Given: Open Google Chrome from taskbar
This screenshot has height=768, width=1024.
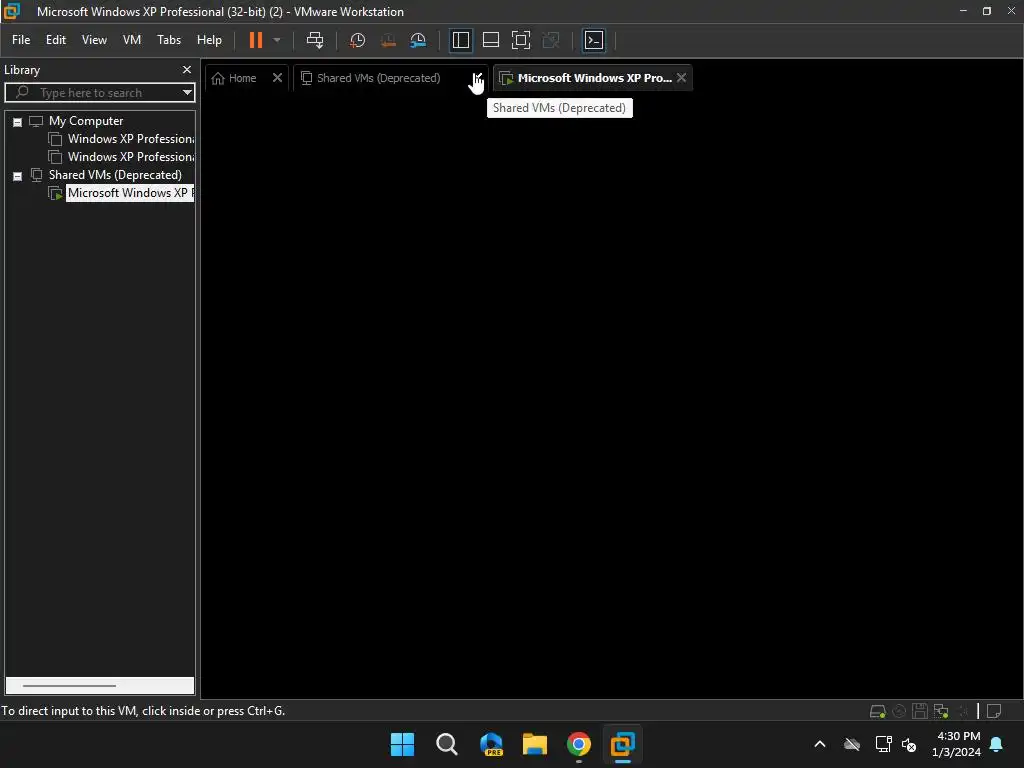Looking at the screenshot, I should [x=579, y=744].
